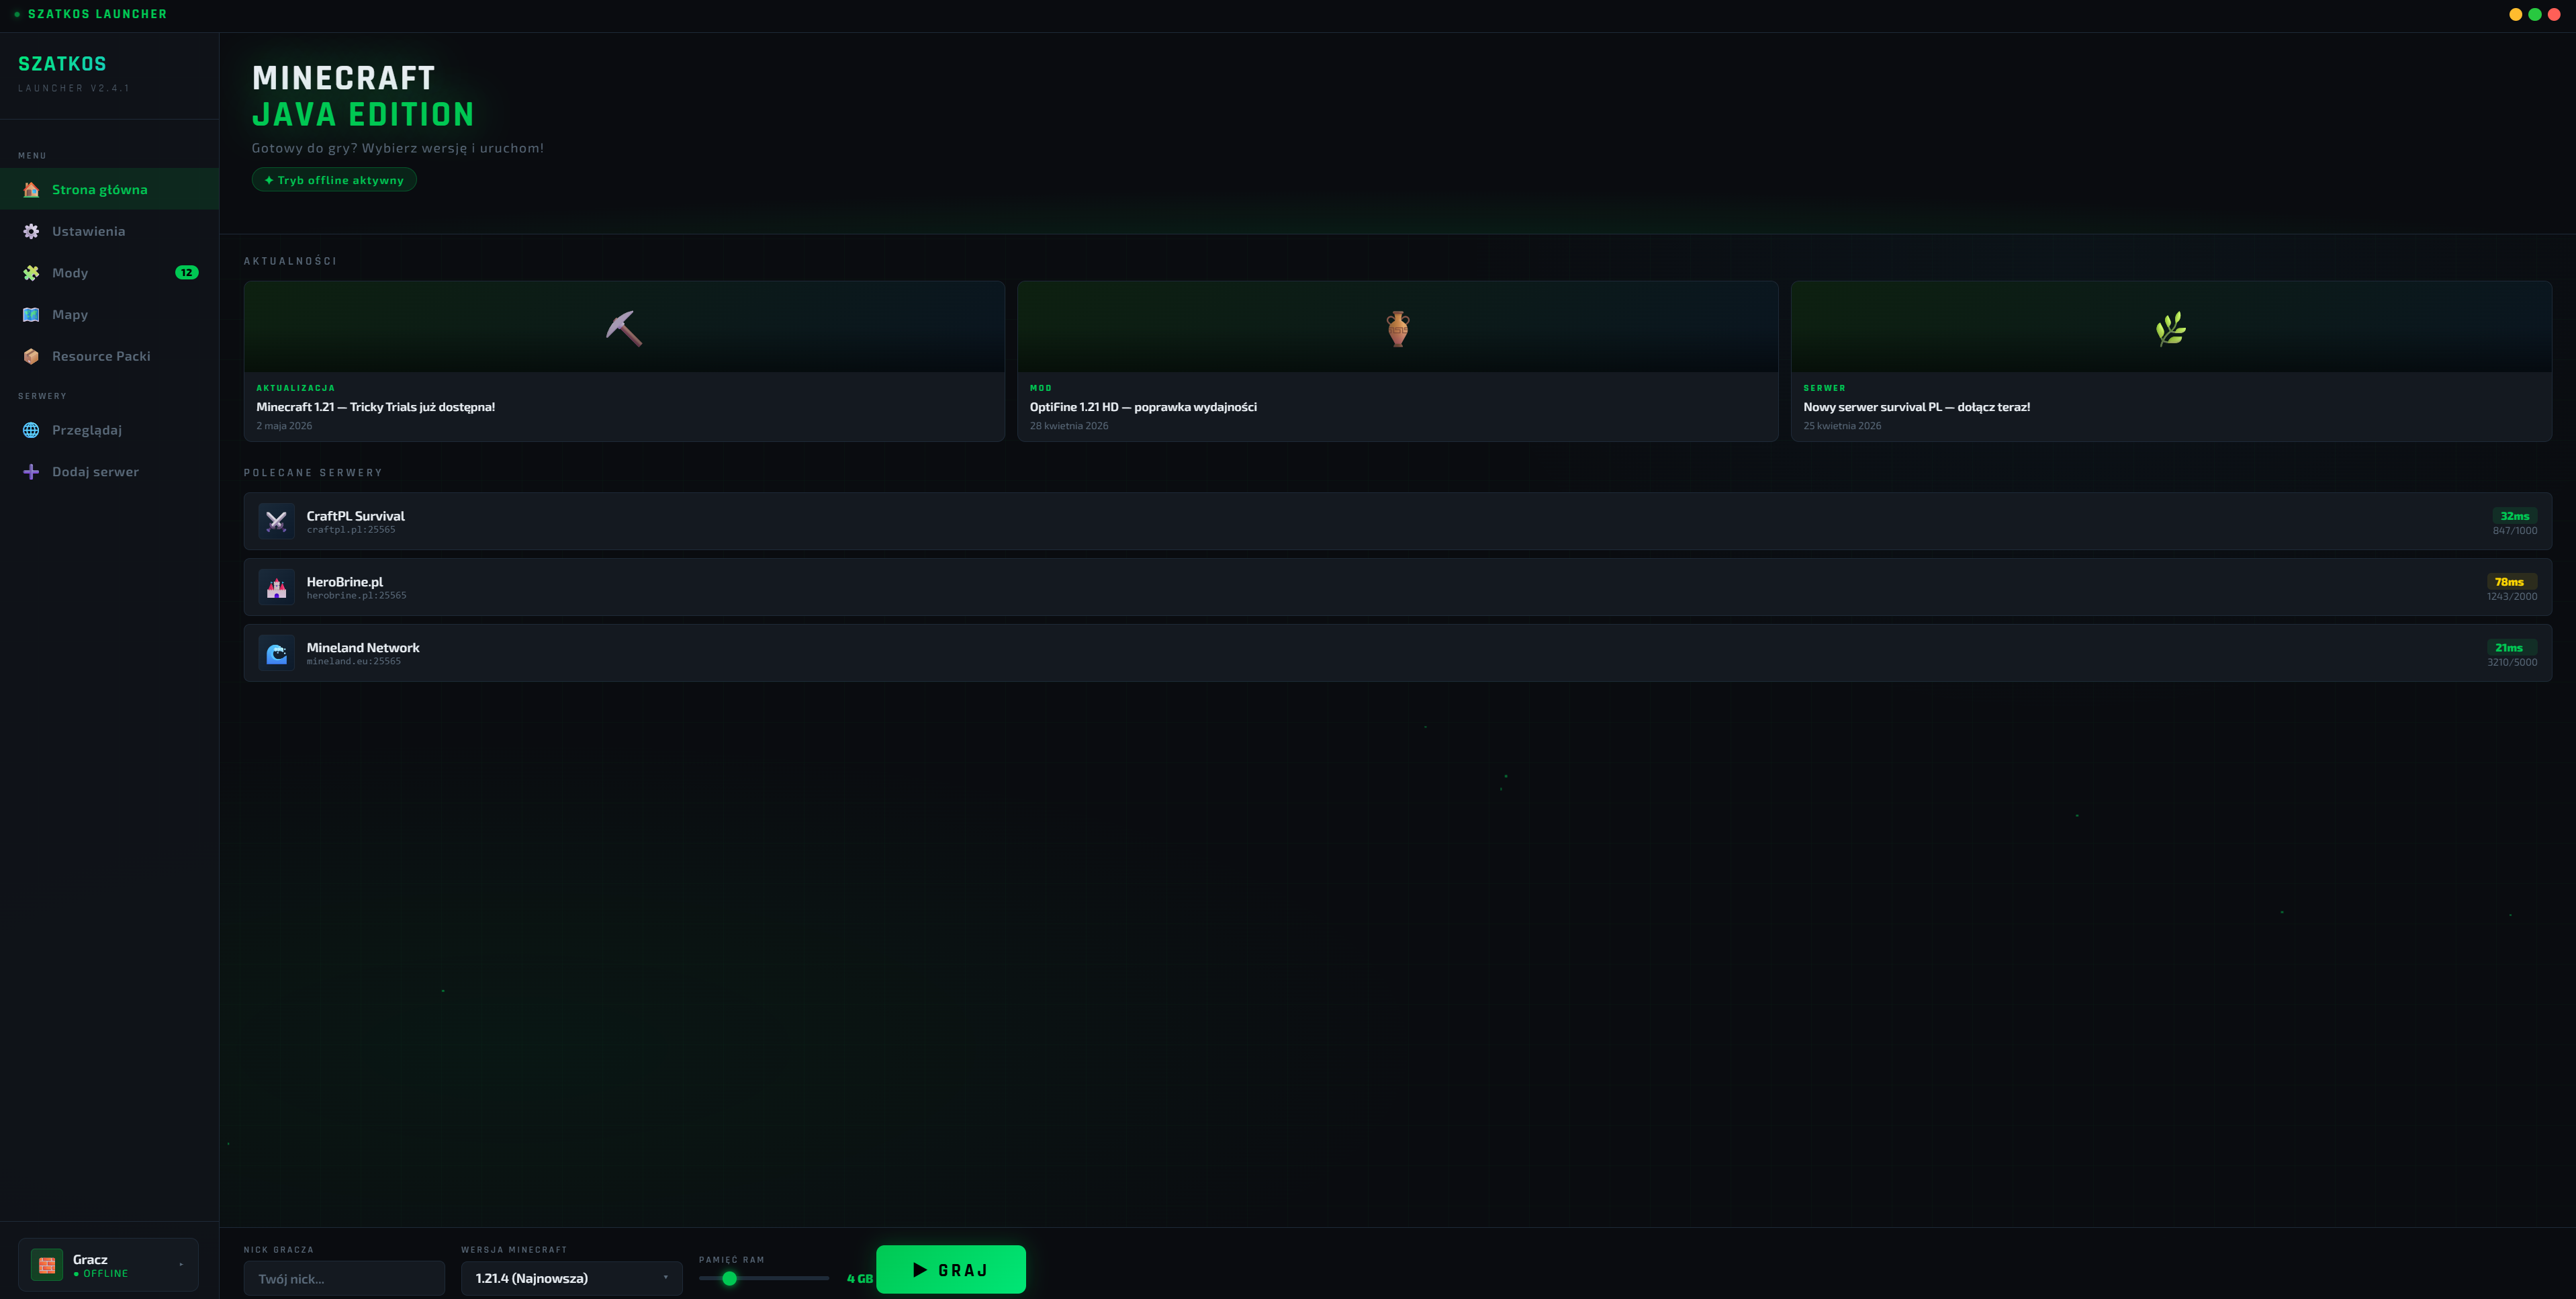
Task: Click the herobrine.pl:25565 address
Action: tap(356, 596)
